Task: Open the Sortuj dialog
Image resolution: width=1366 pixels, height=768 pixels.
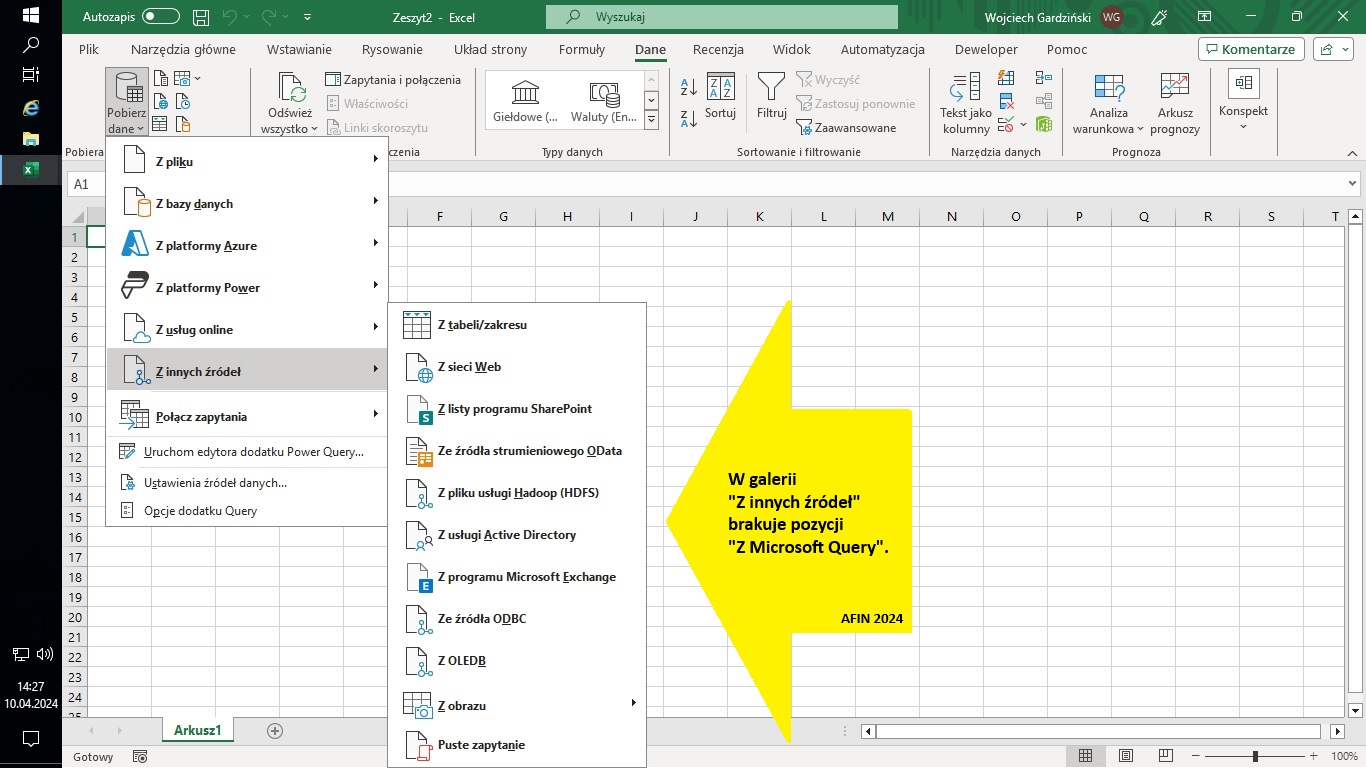Action: [720, 97]
